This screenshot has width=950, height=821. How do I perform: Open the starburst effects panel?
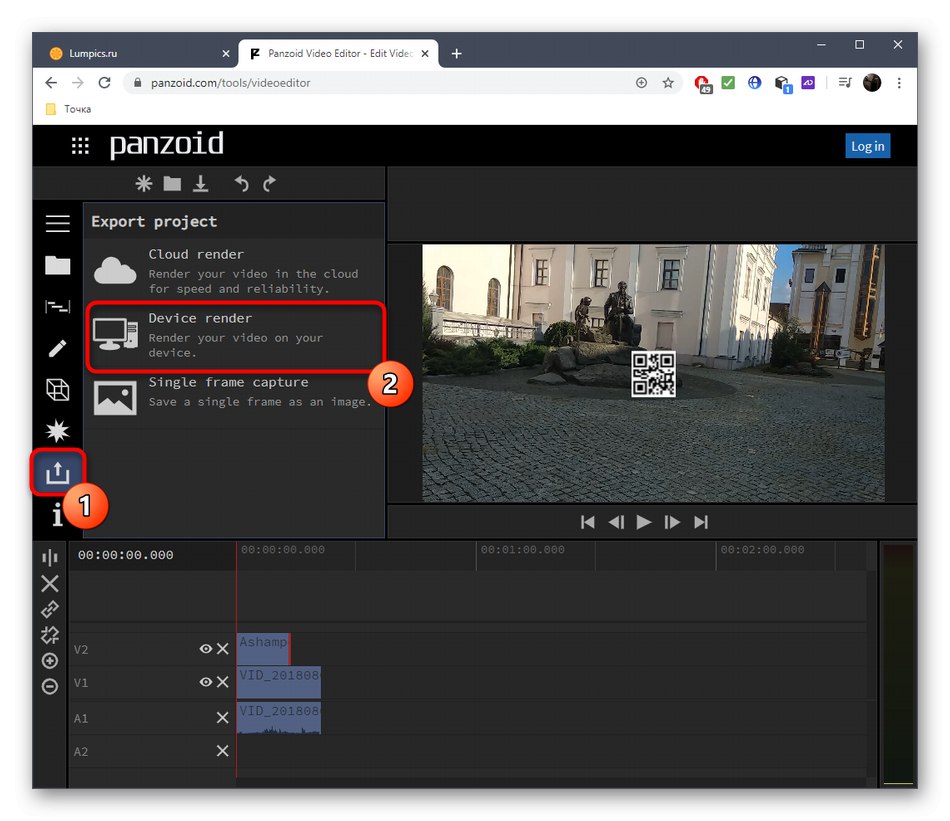[57, 431]
